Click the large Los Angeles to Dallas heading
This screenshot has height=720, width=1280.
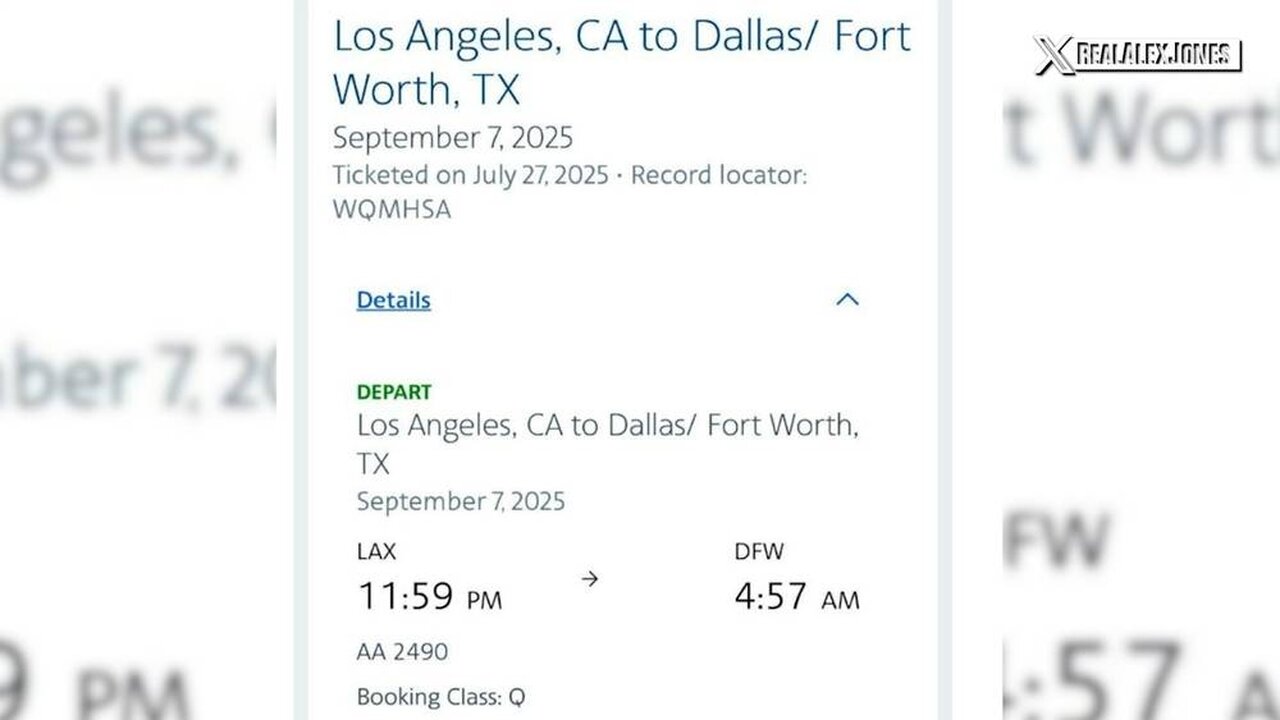[x=621, y=62]
